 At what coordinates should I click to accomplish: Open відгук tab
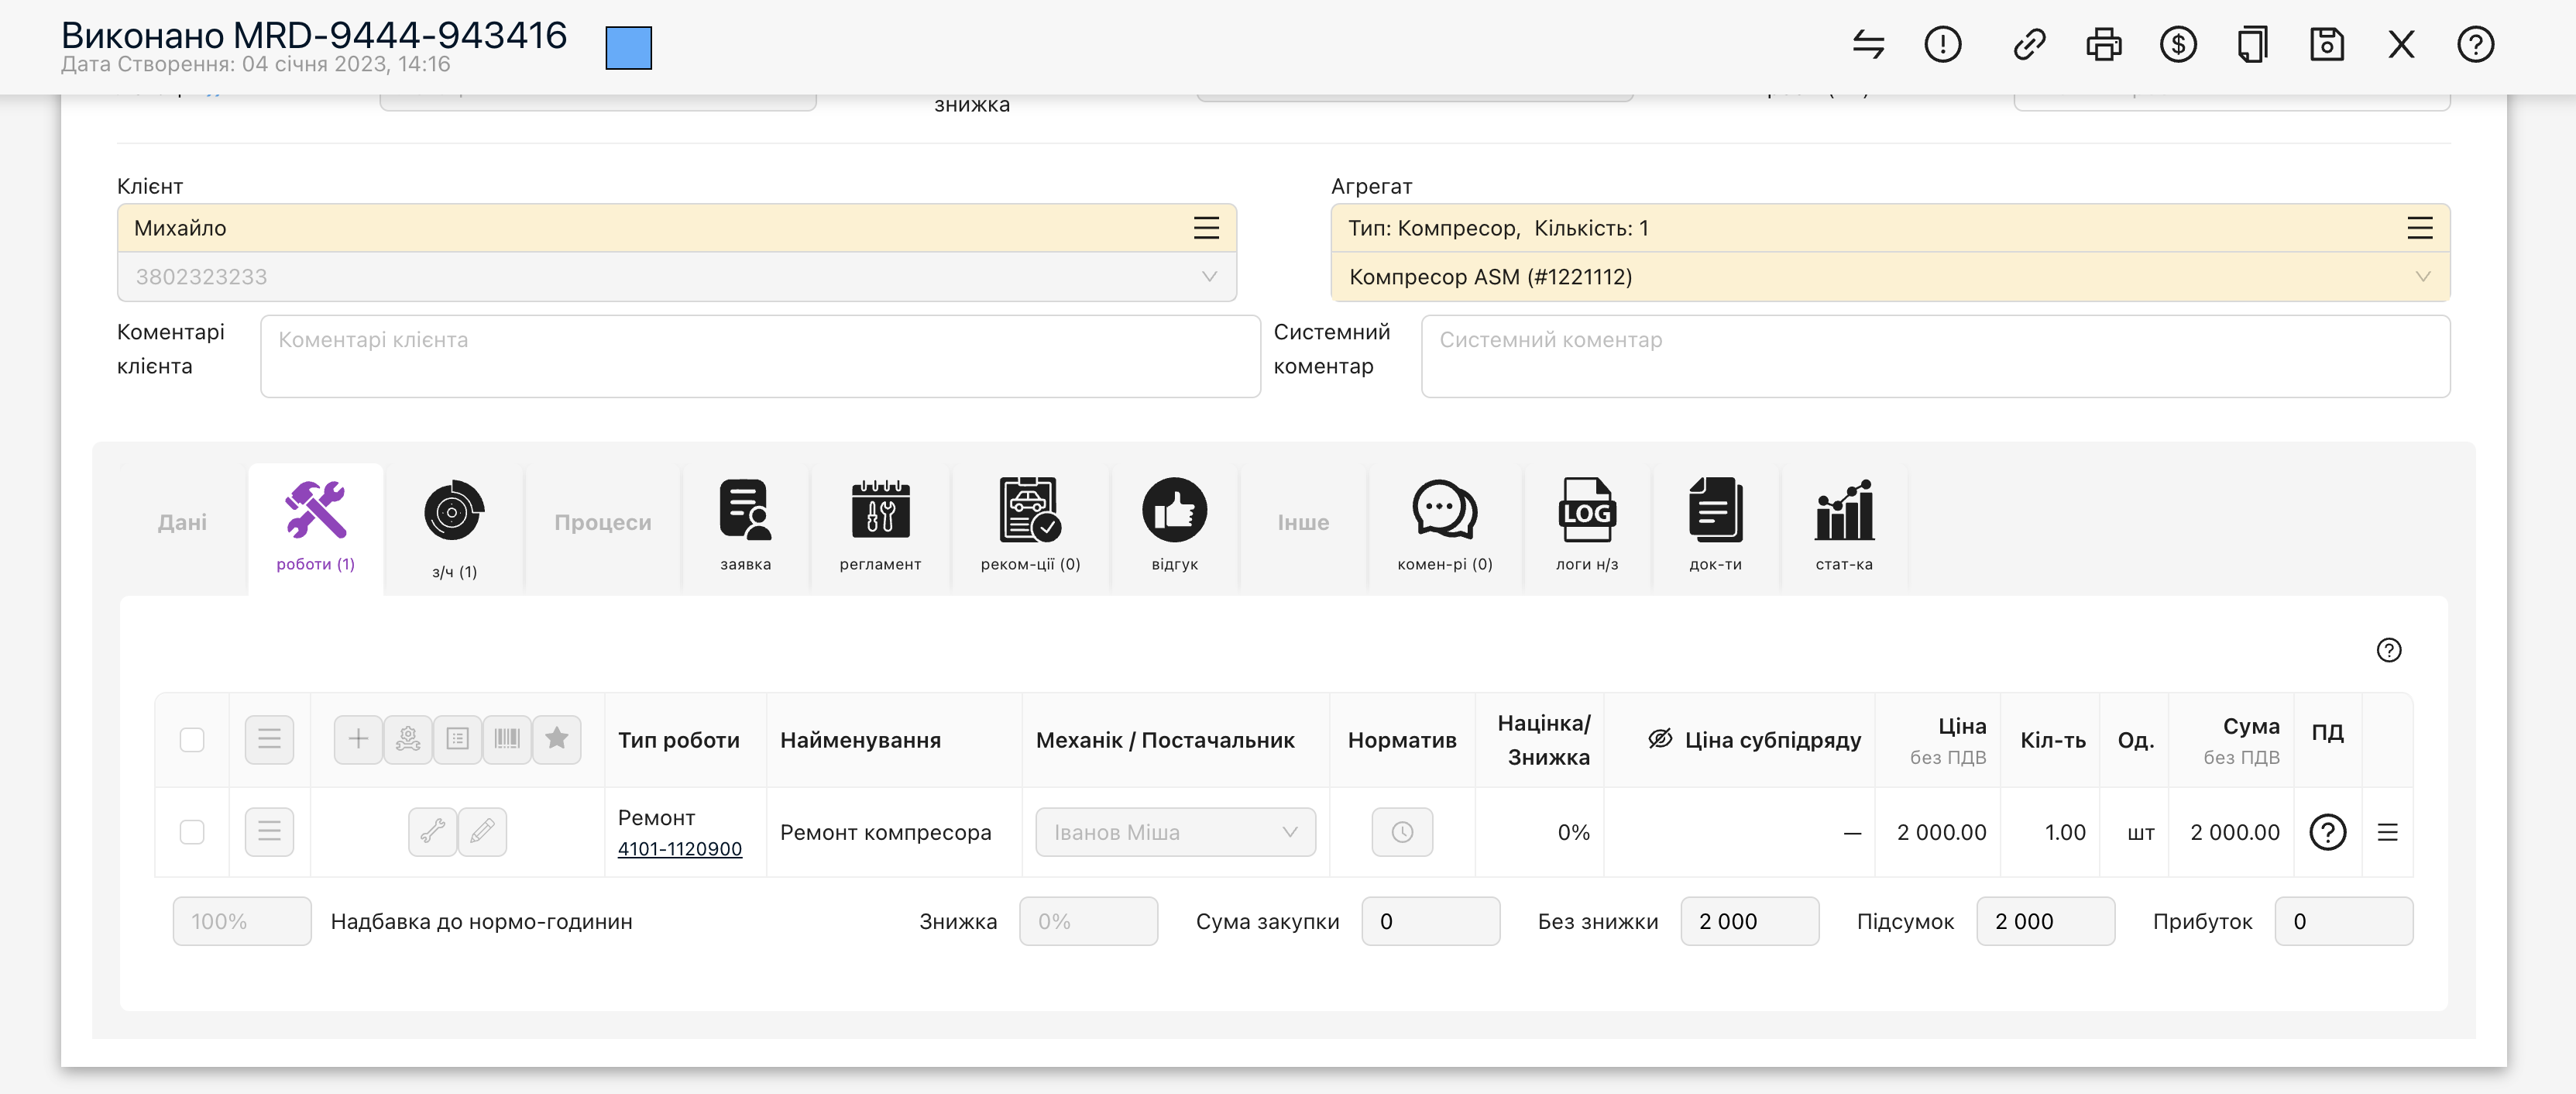pyautogui.click(x=1174, y=527)
